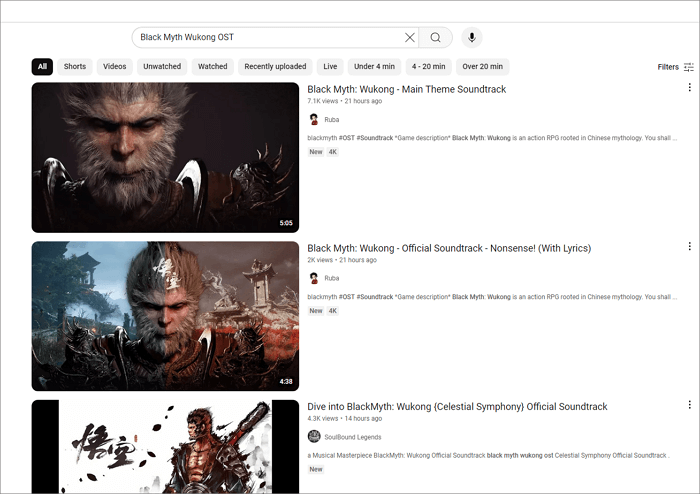Click the magnifying glass search button
The image size is (700, 494).
[435, 37]
